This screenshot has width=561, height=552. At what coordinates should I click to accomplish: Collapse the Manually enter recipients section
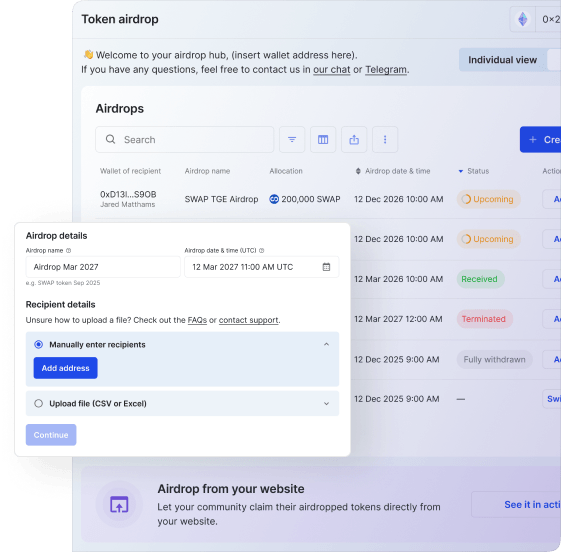[326, 345]
